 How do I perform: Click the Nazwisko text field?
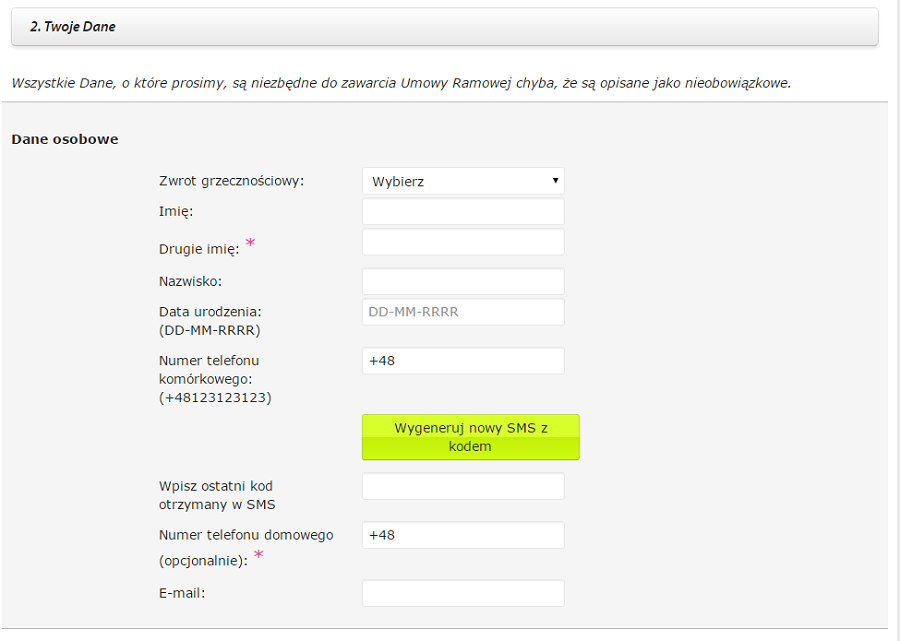tap(463, 282)
